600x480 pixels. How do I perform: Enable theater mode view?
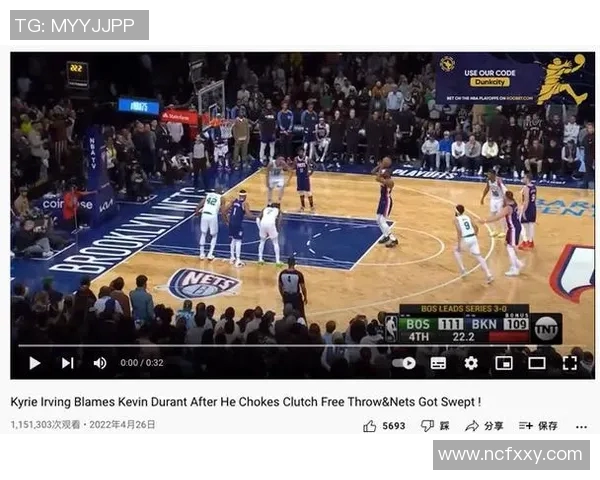[x=537, y=363]
